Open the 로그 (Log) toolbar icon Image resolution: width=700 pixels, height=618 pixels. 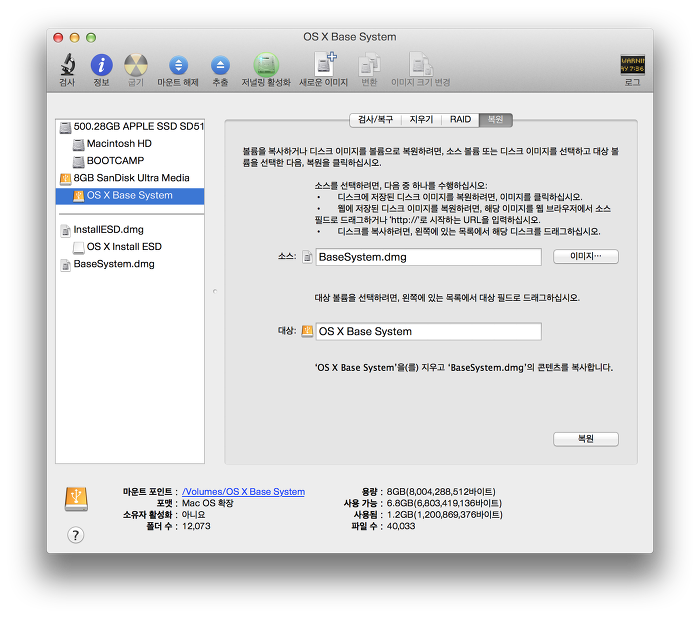(x=632, y=65)
